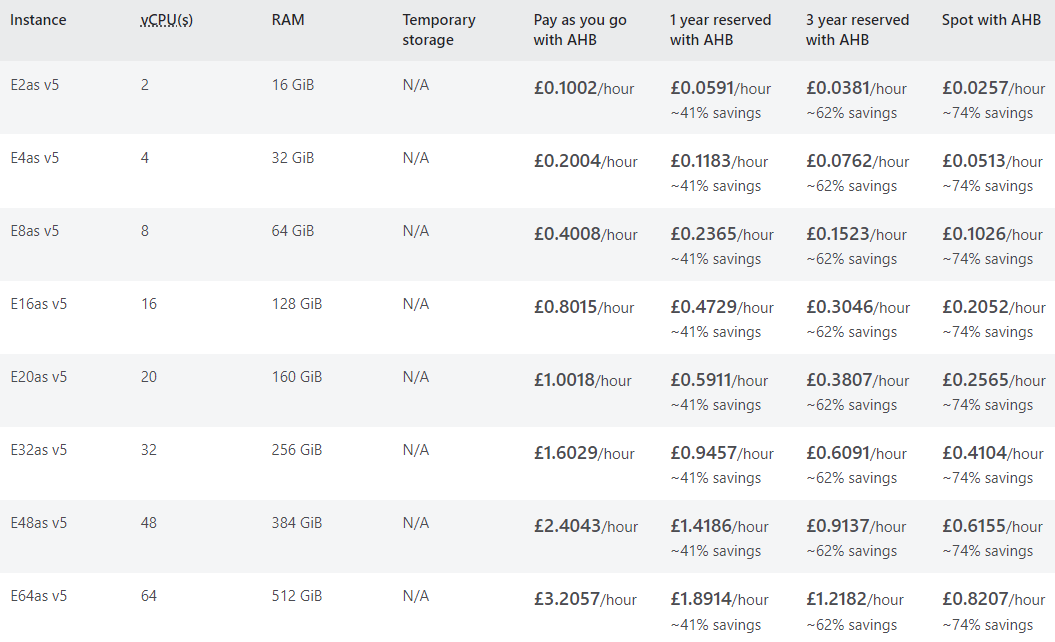Select the E64as v5 instance name
Screen dimensions: 1055x642
(x=39, y=596)
